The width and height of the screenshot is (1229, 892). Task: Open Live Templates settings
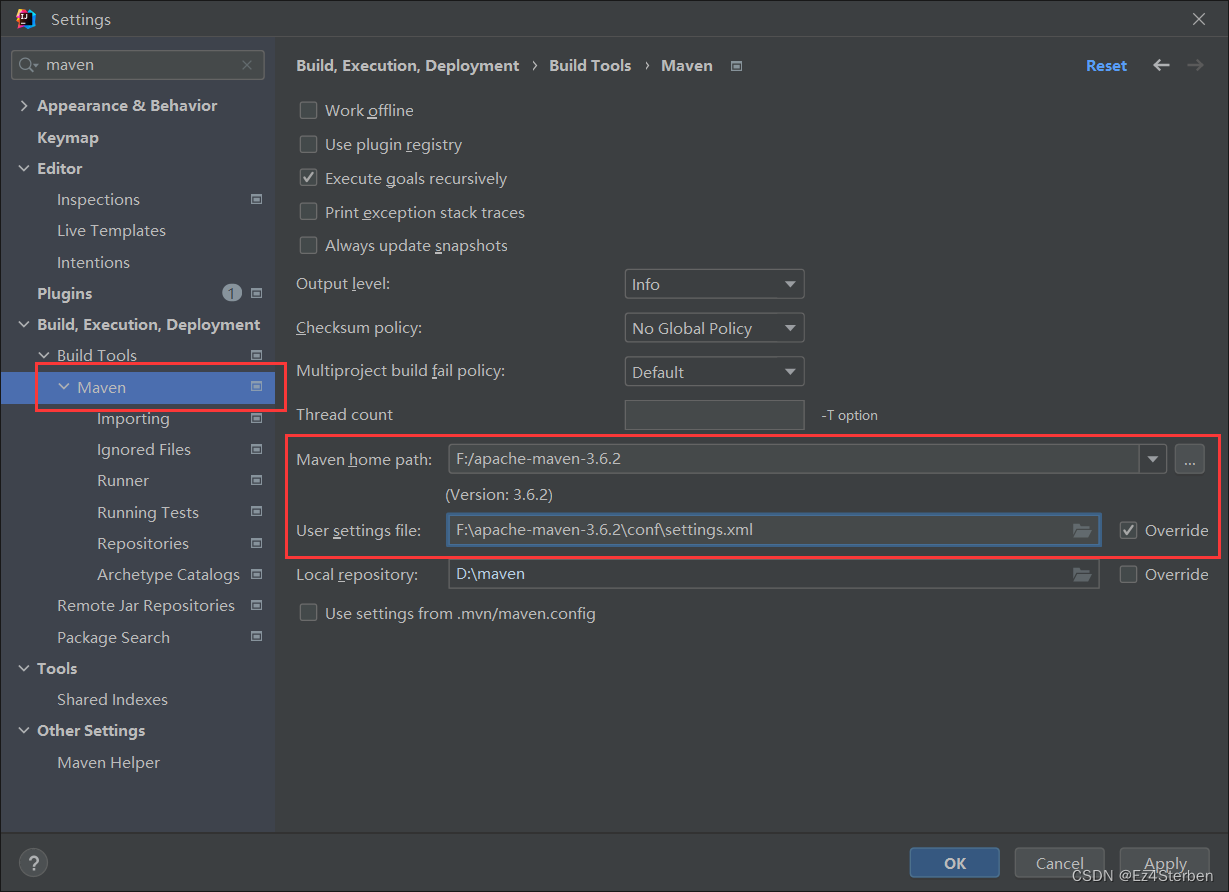tap(111, 230)
